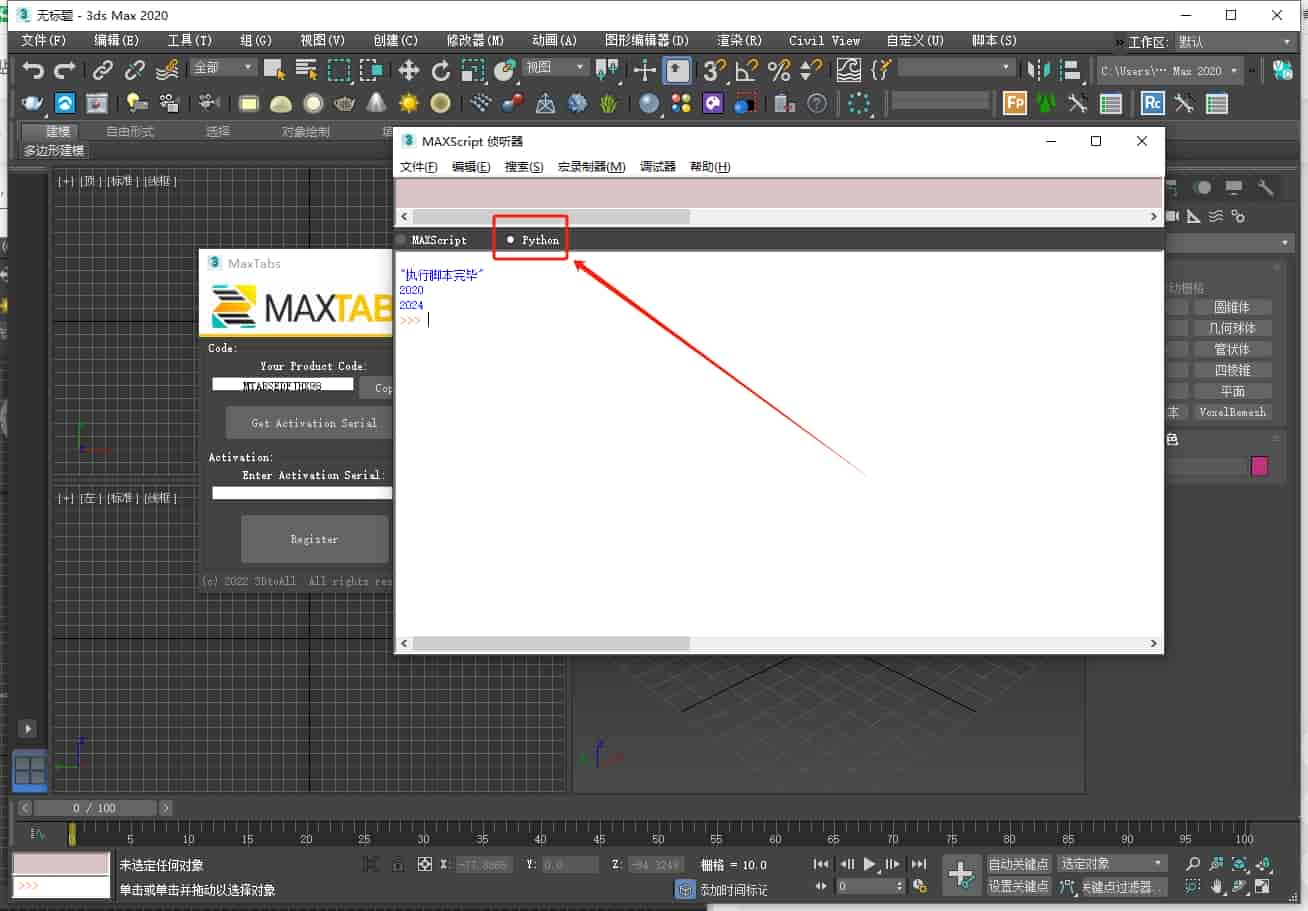Image resolution: width=1308 pixels, height=911 pixels.
Task: Toggle the selection lock icon in status bar
Action: pyautogui.click(x=397, y=865)
